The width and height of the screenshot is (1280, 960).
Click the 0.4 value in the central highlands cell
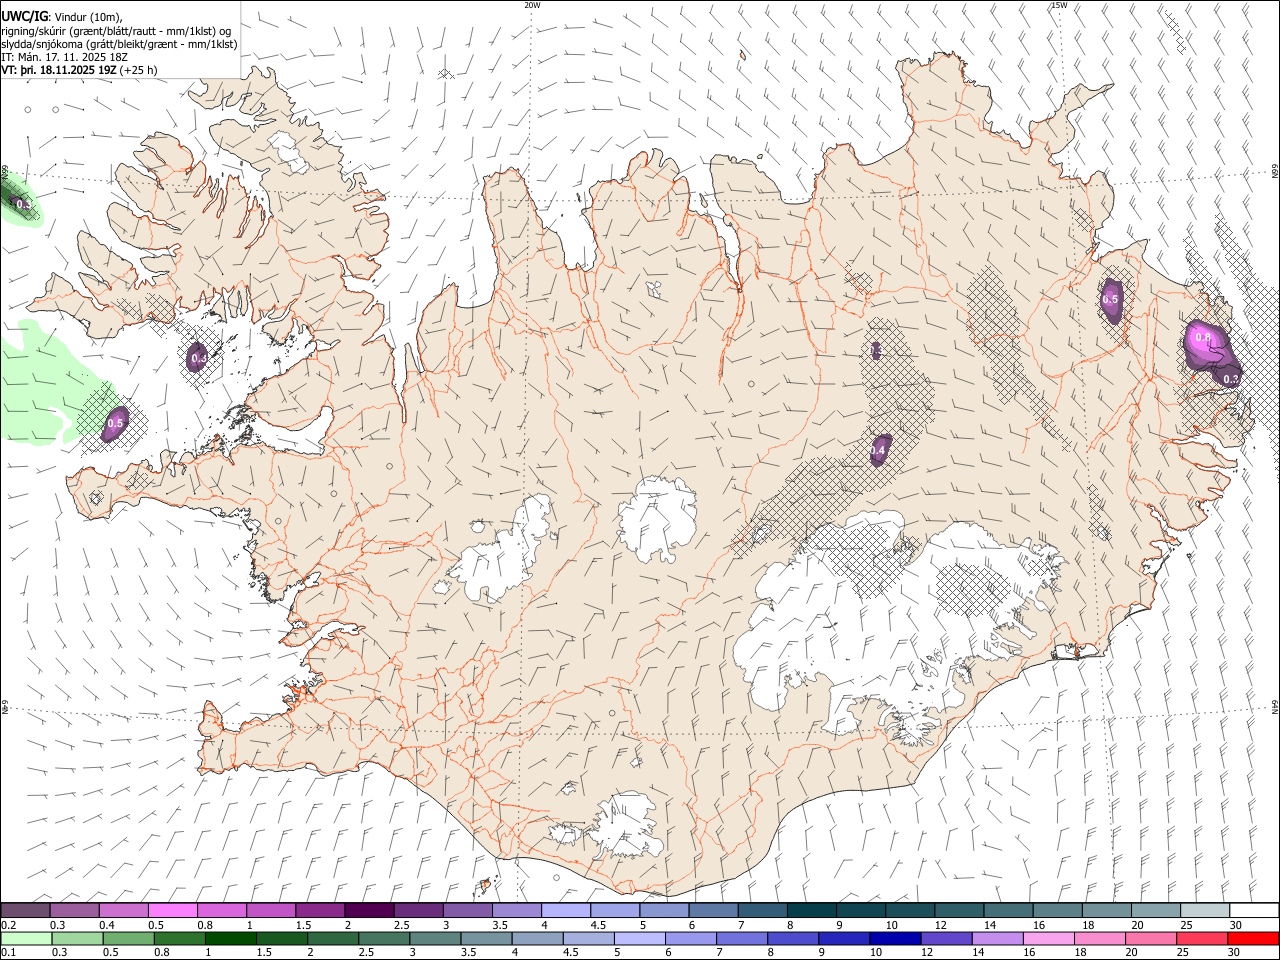878,452
